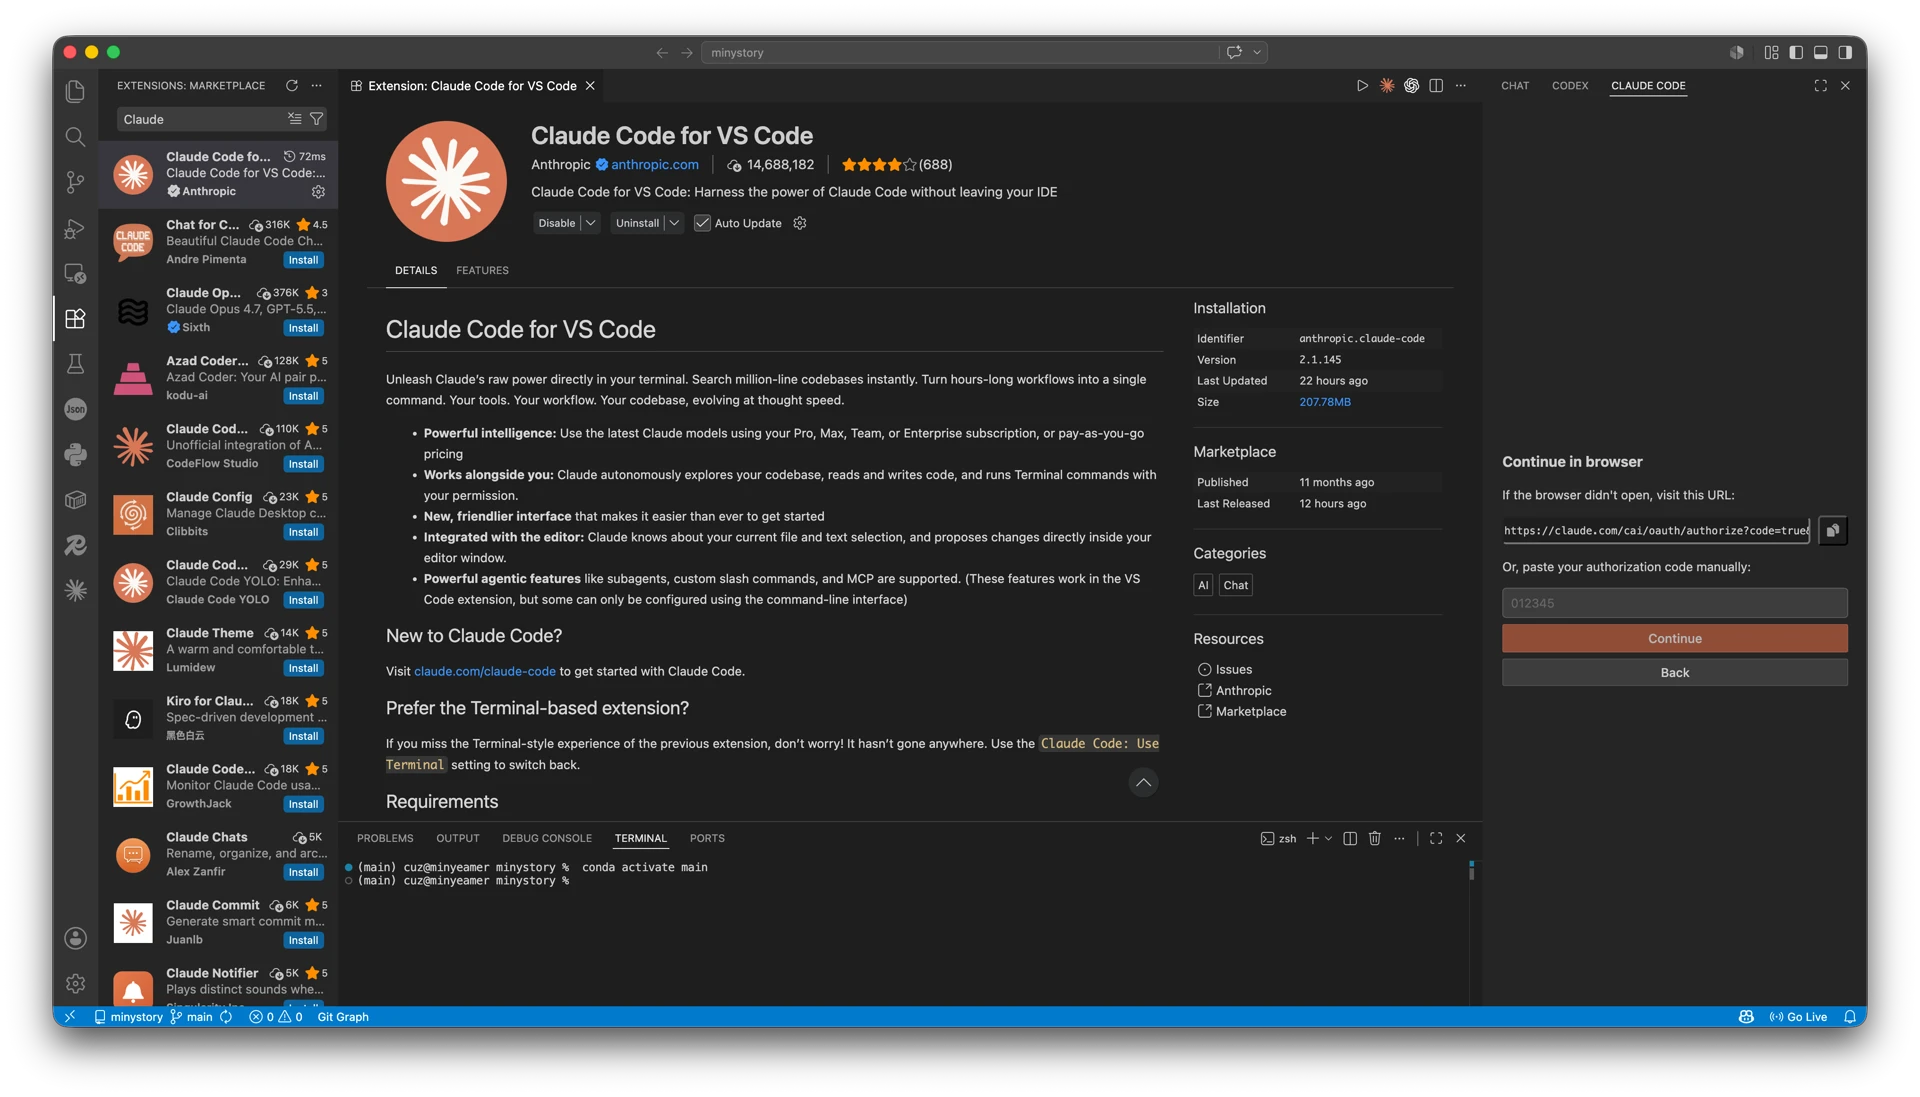Open more actions in terminal panel
The image size is (1920, 1097).
pos(1399,838)
